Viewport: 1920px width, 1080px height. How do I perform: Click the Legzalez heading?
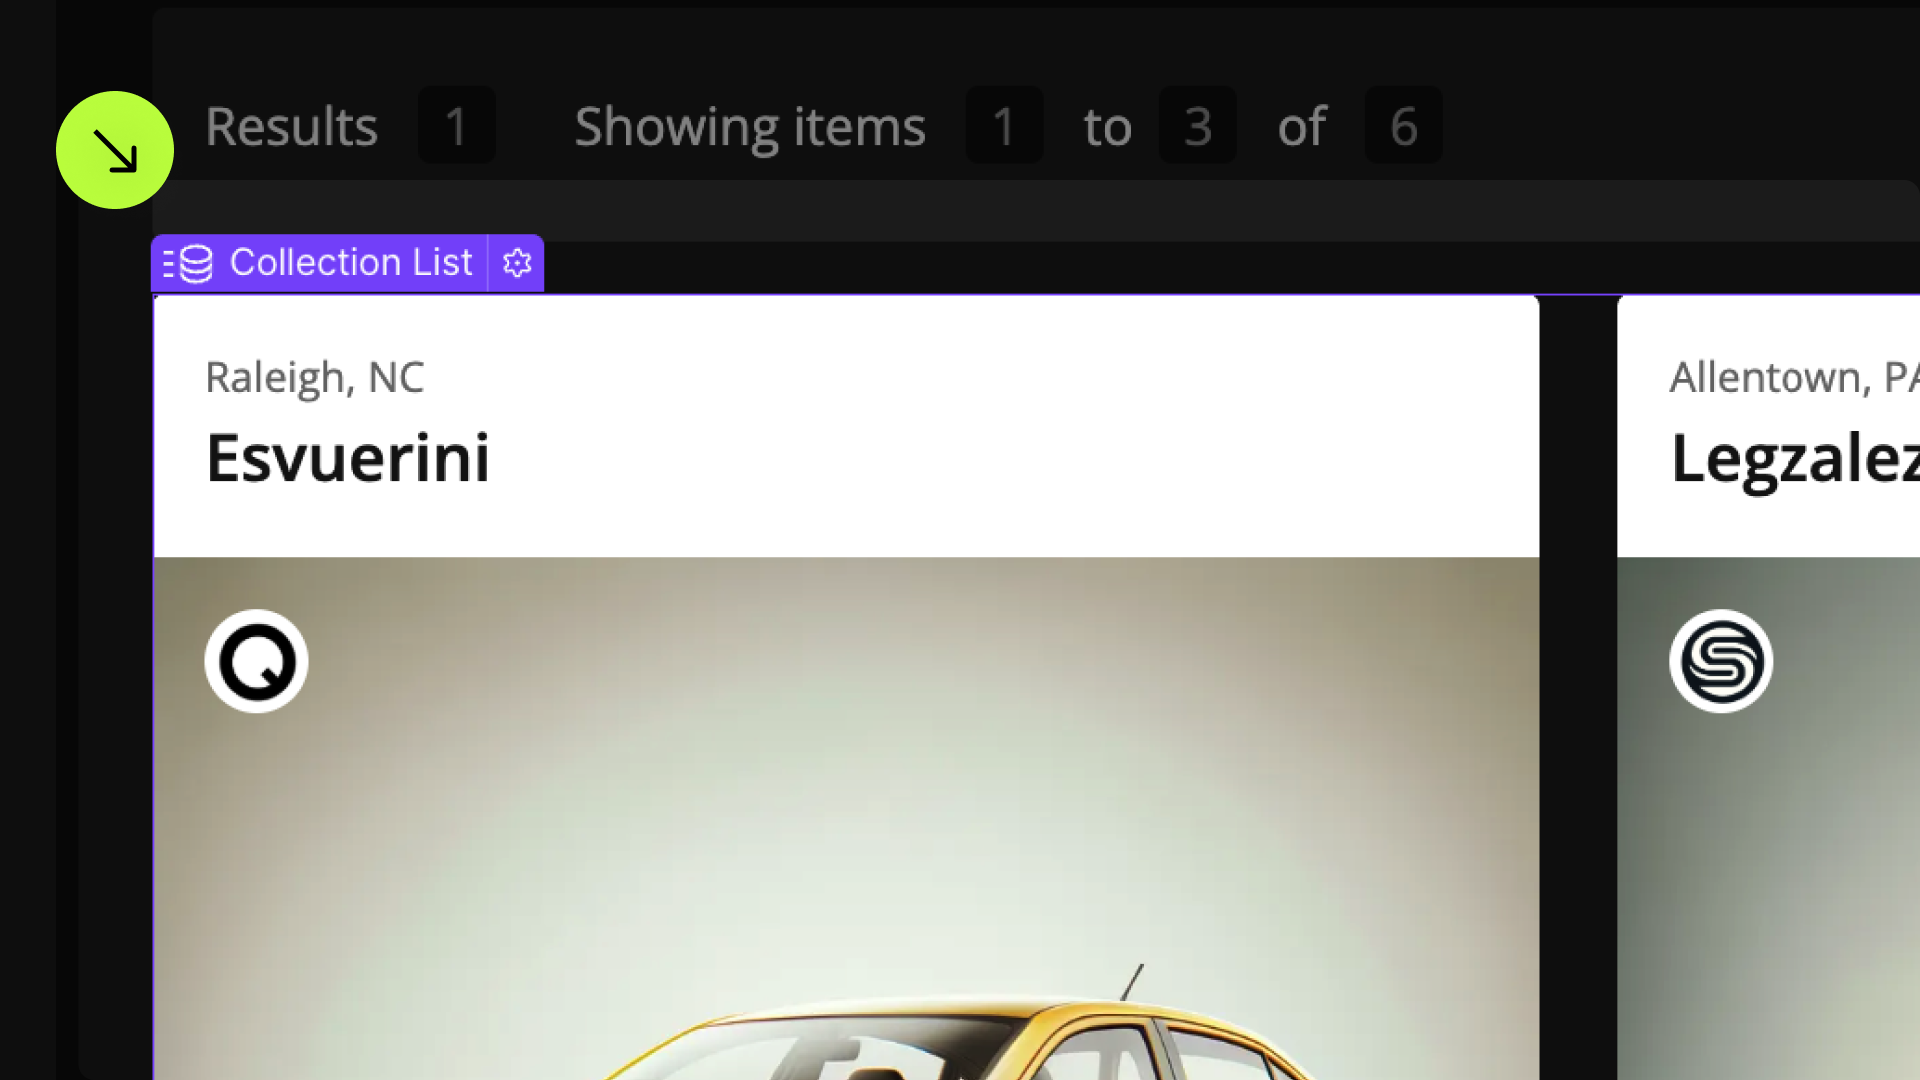point(1795,459)
